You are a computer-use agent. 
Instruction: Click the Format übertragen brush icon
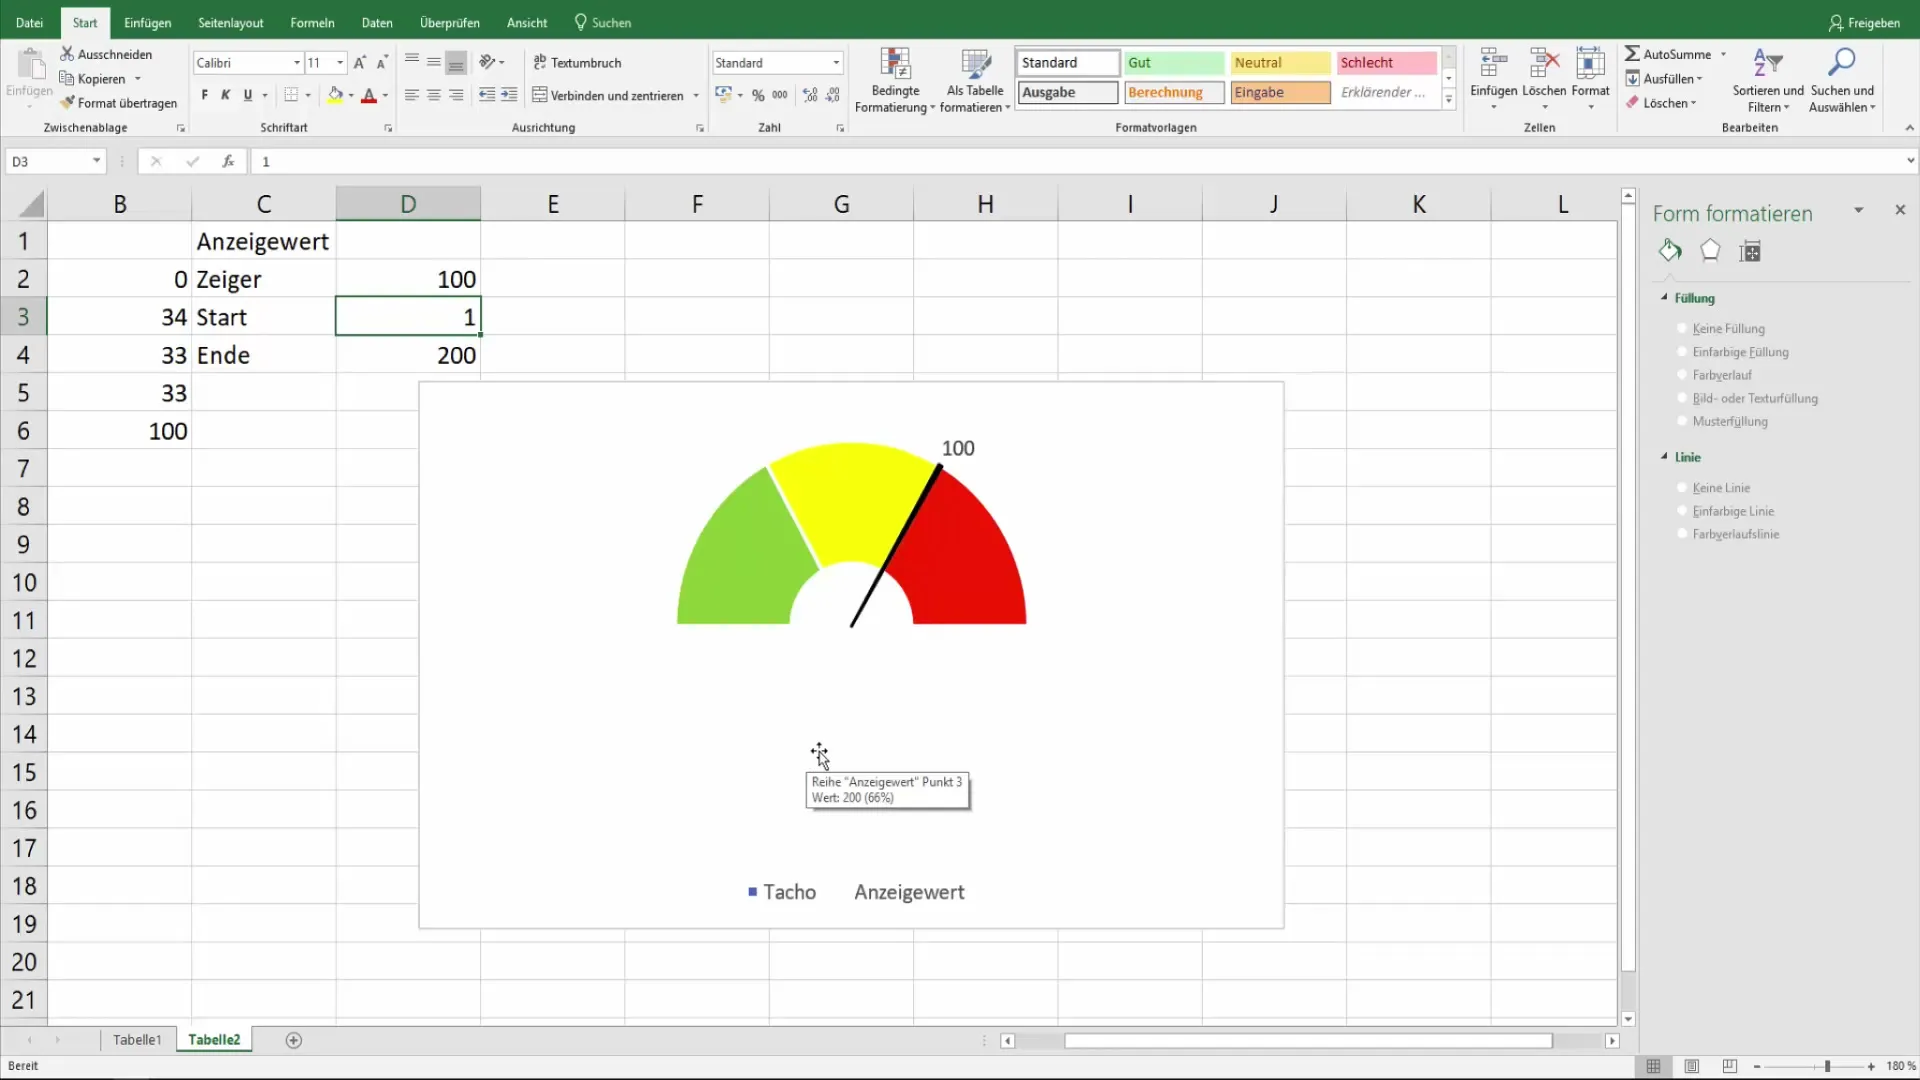[x=67, y=102]
